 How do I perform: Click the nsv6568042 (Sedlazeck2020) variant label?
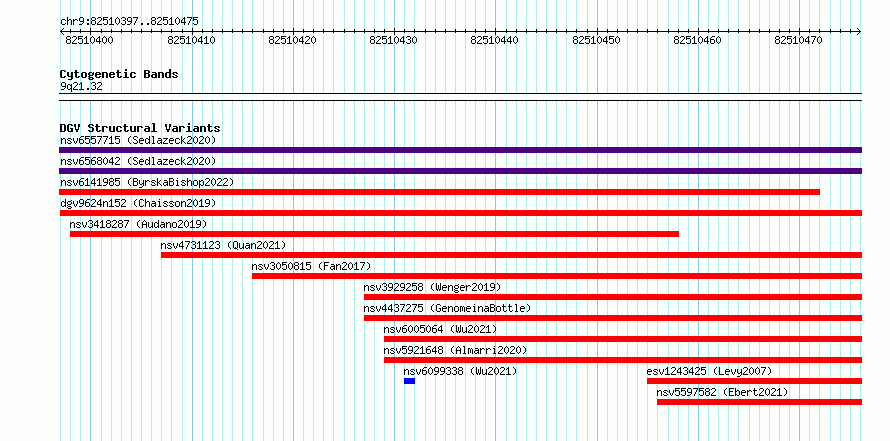point(138,161)
